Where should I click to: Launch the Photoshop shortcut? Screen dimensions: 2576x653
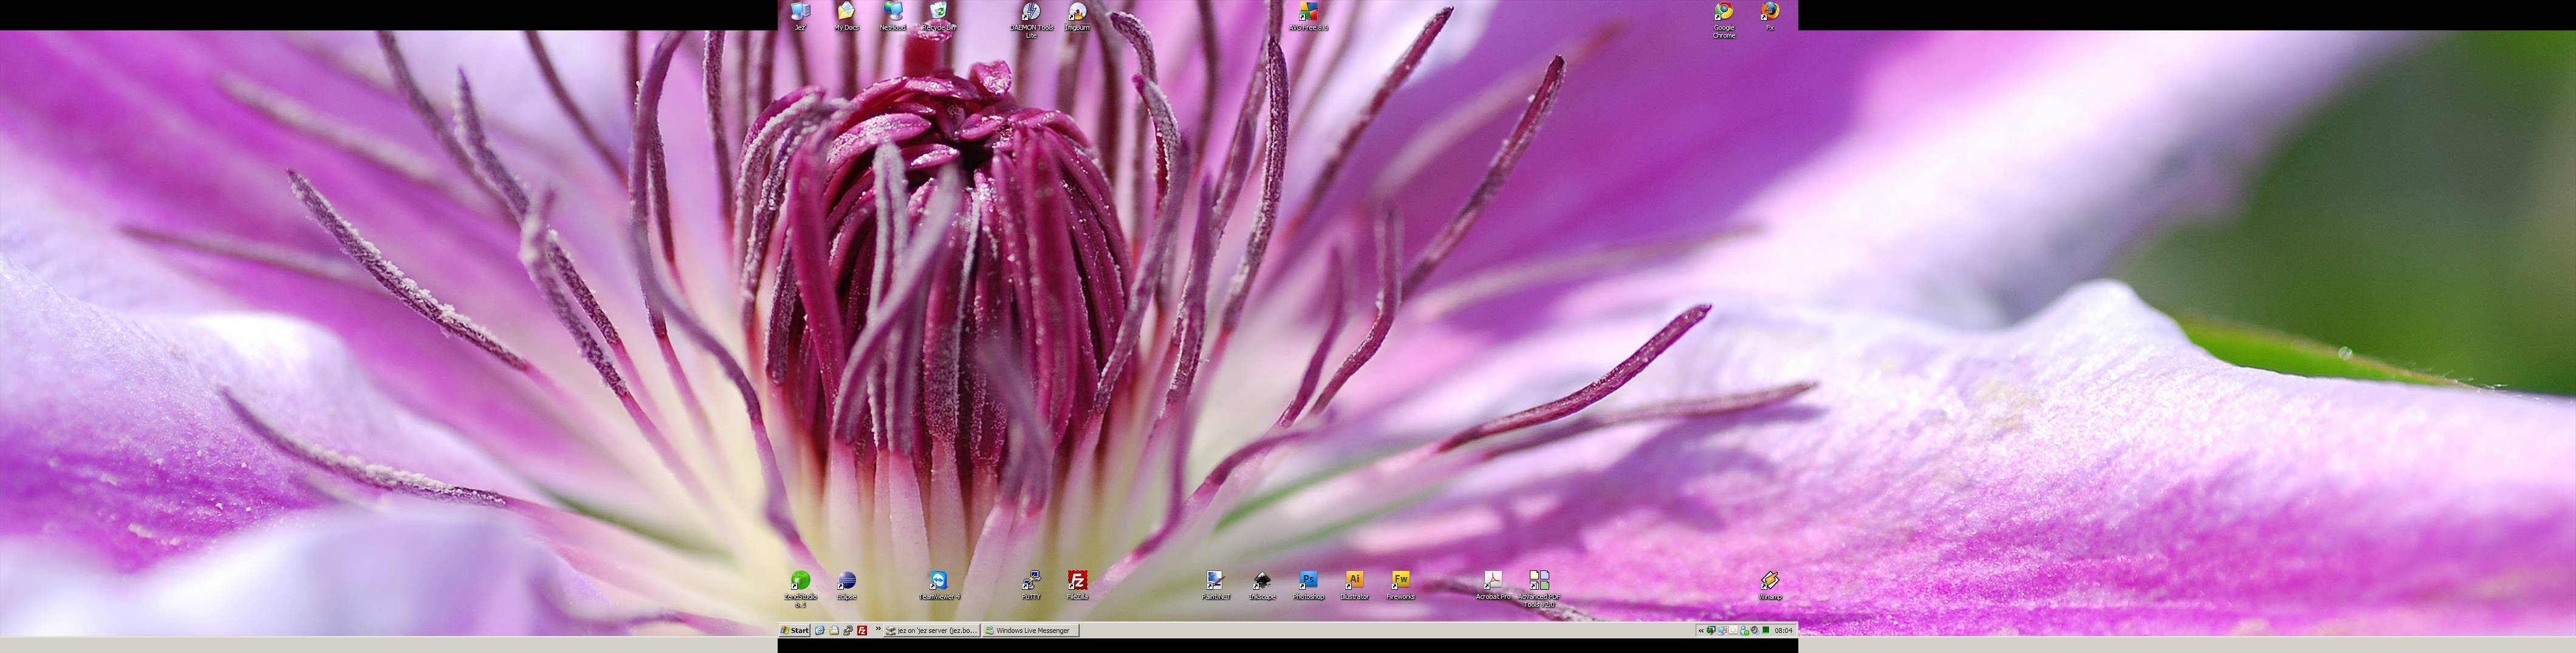click(1308, 585)
